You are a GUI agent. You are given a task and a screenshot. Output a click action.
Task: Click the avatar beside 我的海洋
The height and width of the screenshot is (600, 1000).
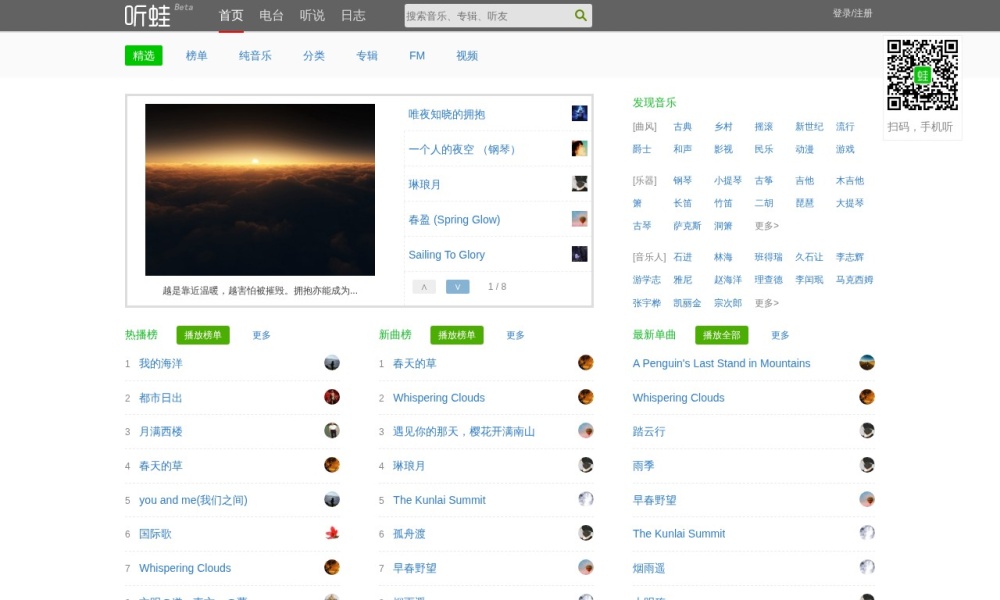[x=332, y=363]
